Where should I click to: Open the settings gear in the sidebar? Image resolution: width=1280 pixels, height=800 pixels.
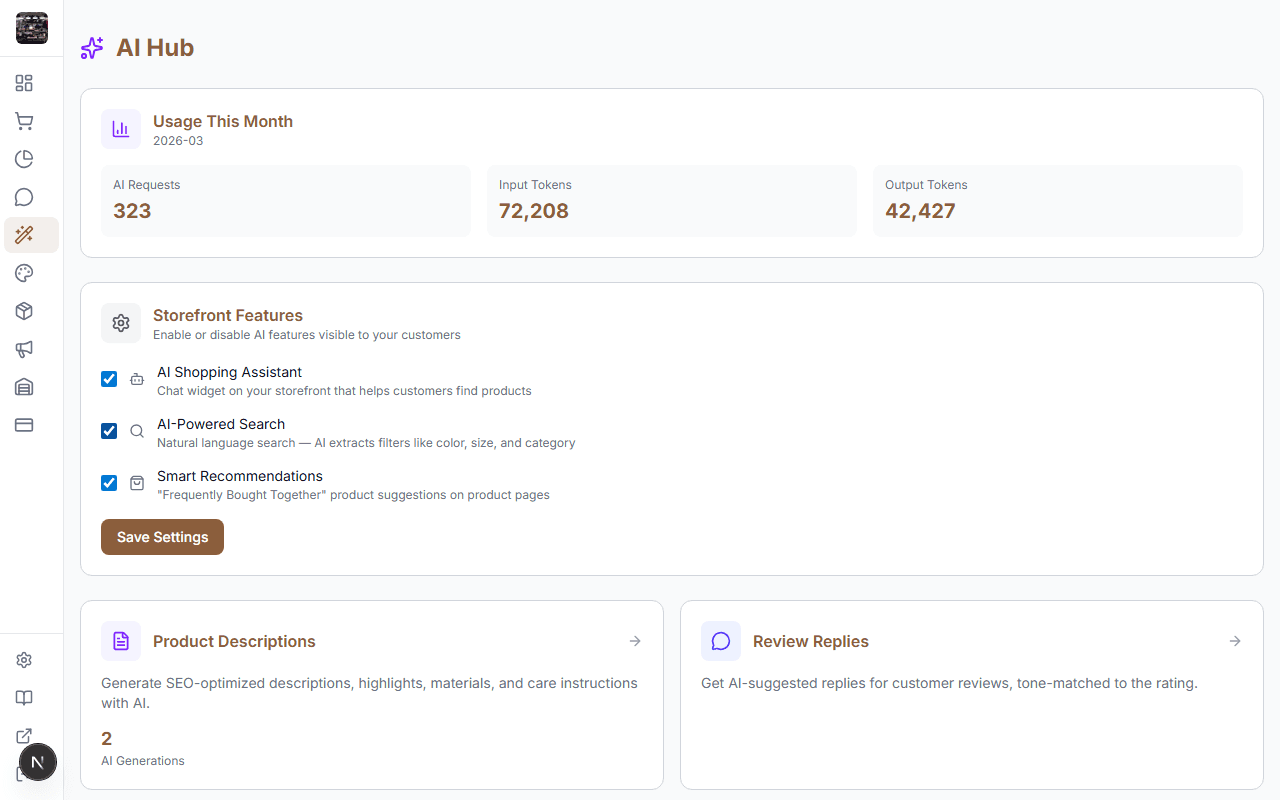point(24,660)
